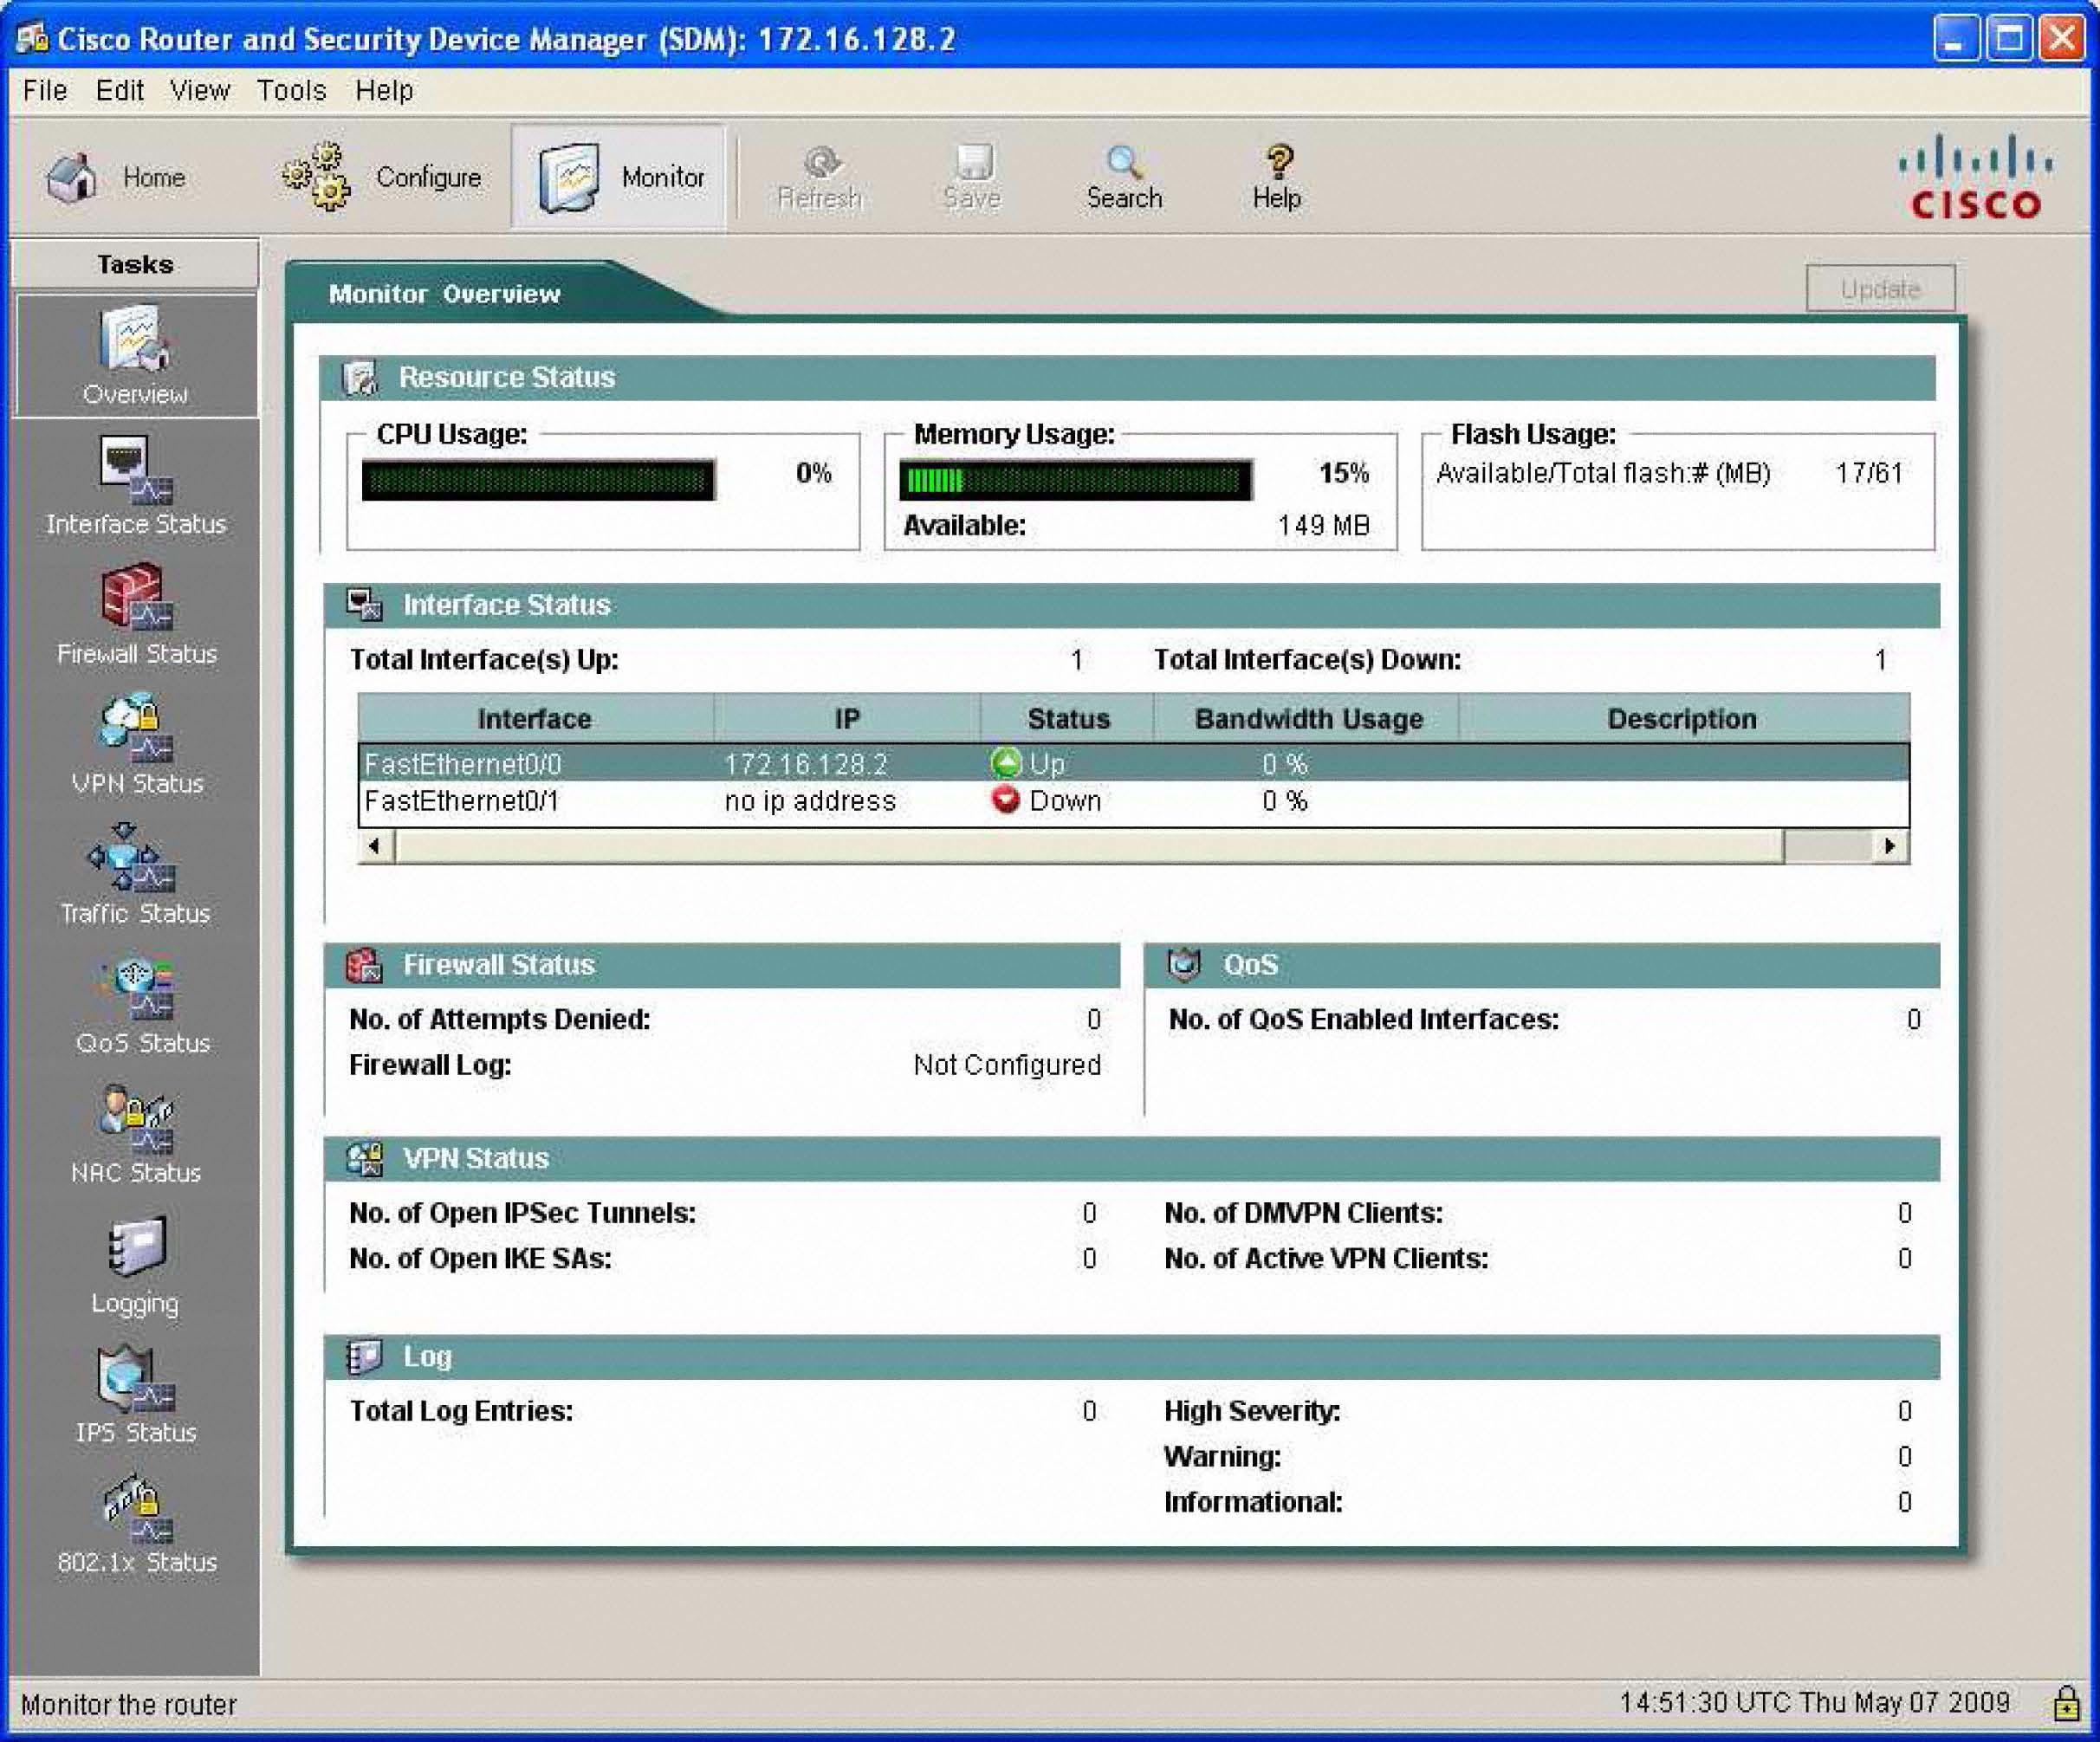
Task: Minimize the SDM window
Action: [1955, 39]
